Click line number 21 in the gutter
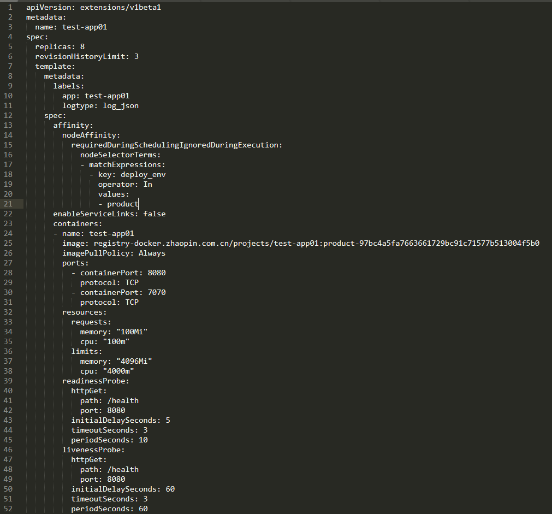The width and height of the screenshot is (552, 514). point(8,204)
